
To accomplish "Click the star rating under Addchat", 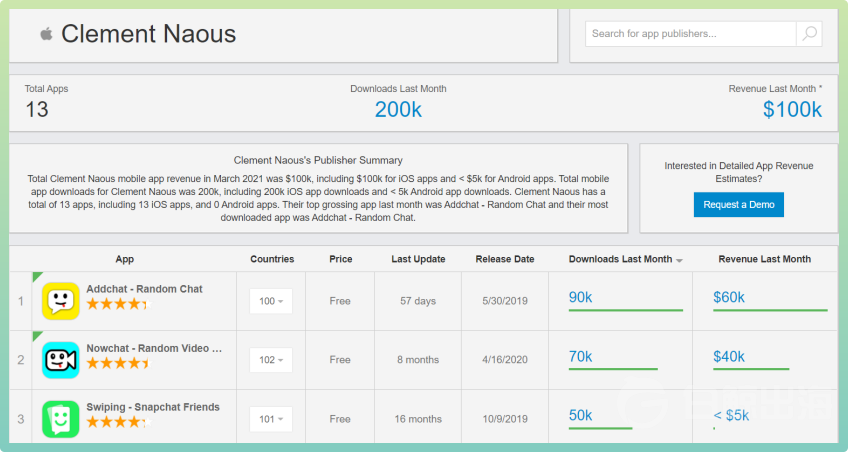I will click(116, 304).
